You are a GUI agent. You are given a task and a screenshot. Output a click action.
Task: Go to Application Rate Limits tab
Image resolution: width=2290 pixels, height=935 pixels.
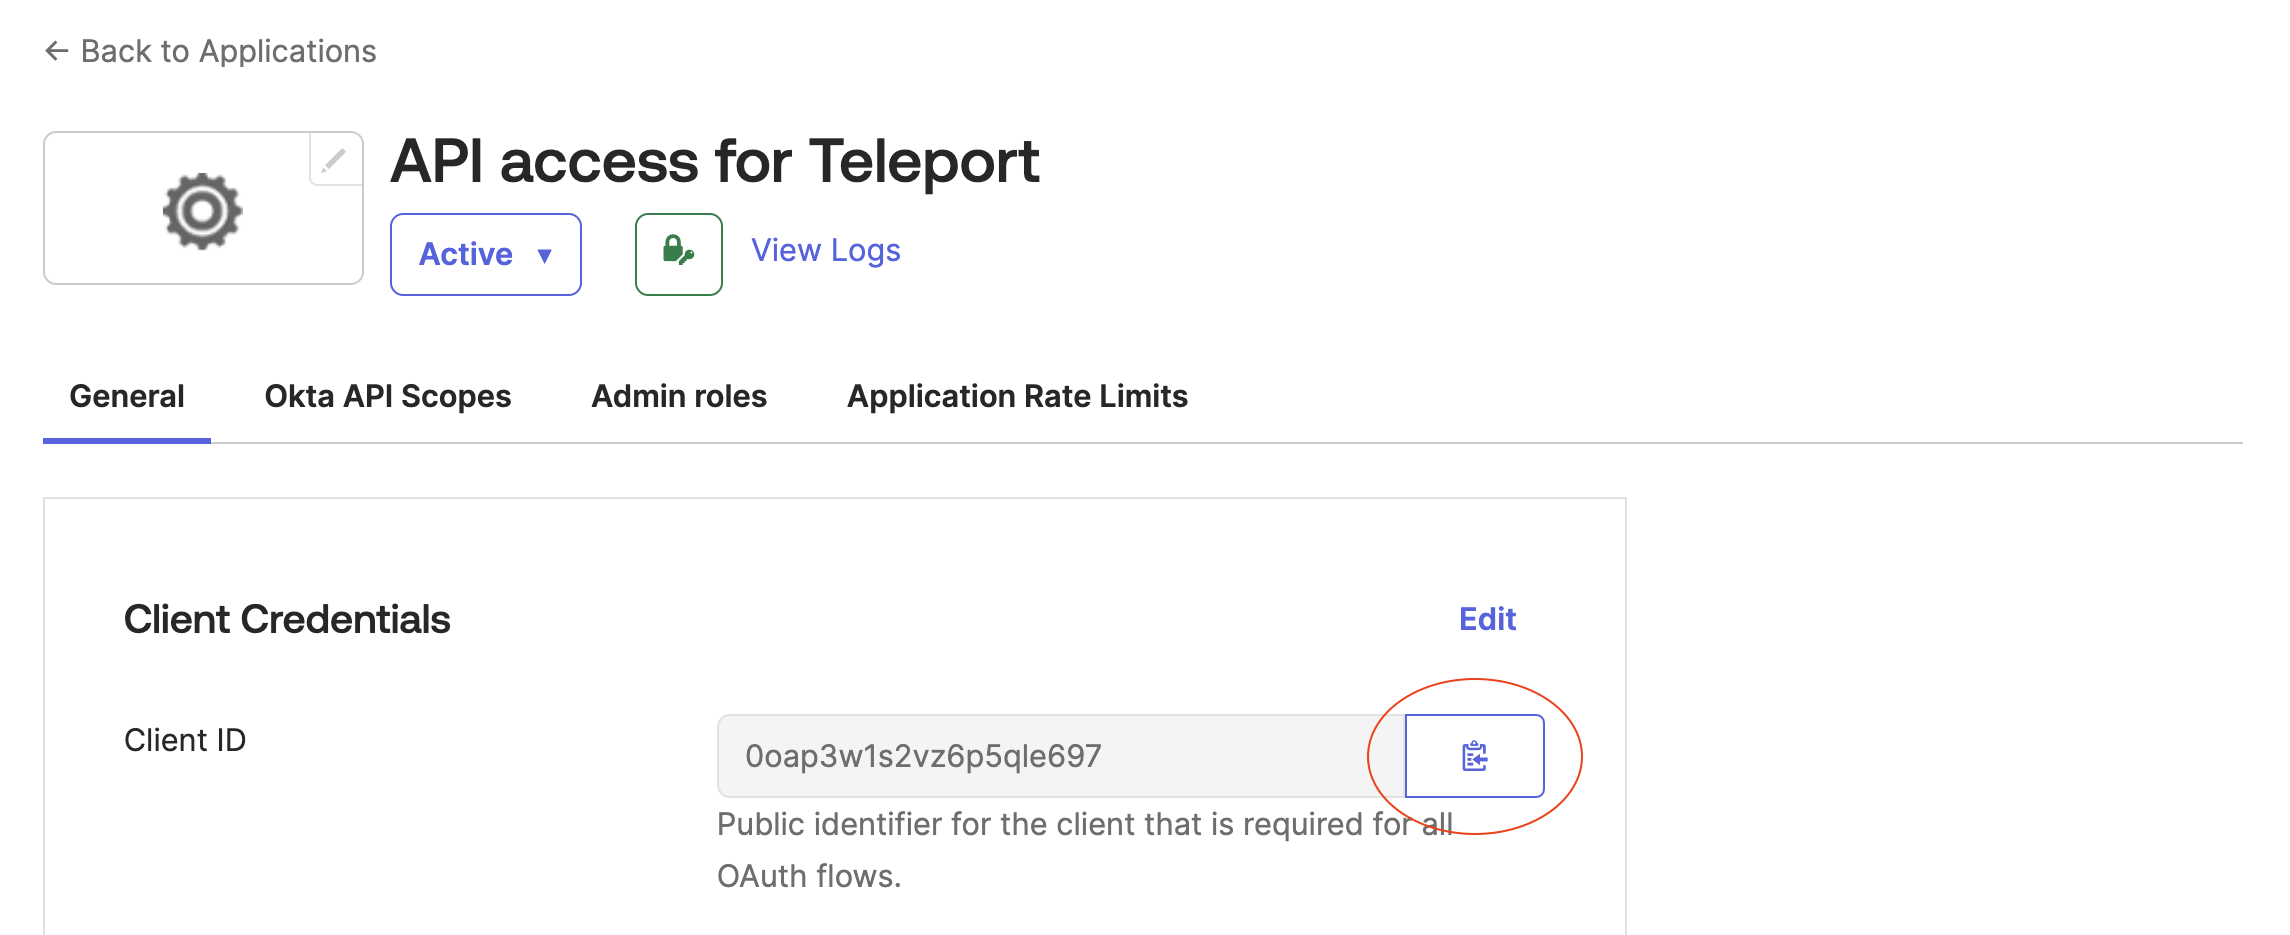tap(1017, 396)
